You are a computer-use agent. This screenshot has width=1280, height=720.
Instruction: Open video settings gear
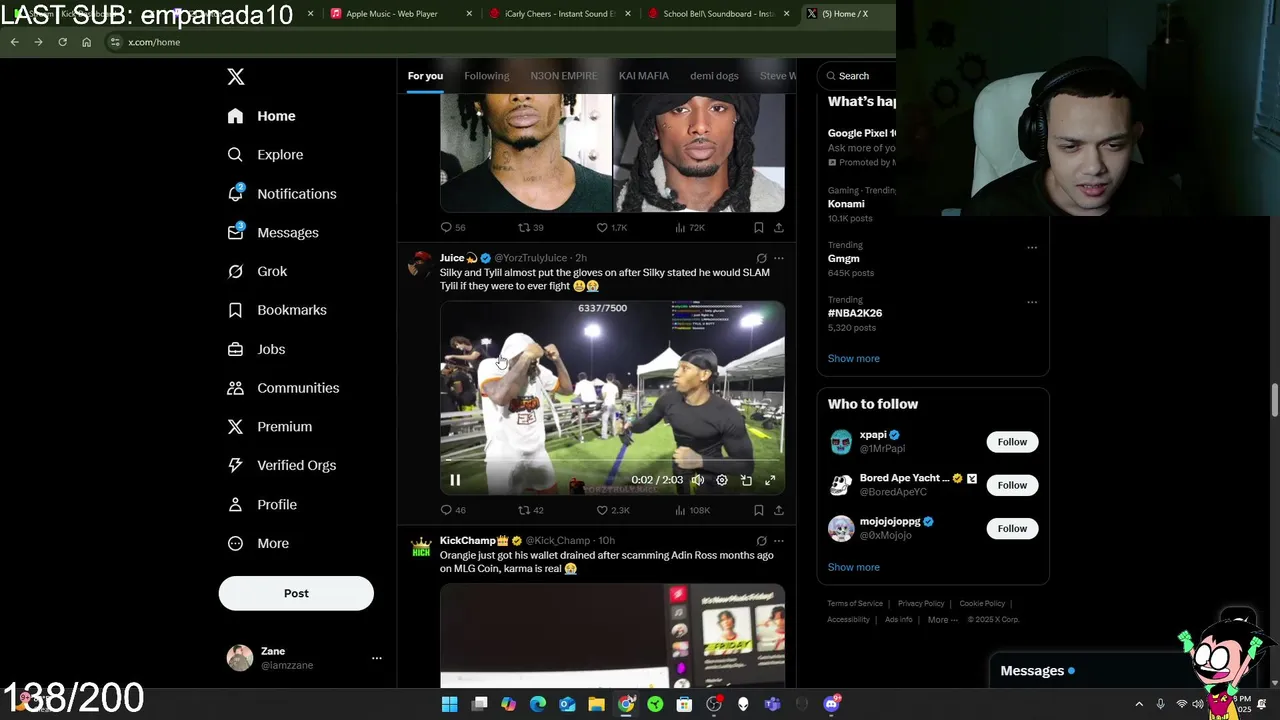tap(722, 480)
